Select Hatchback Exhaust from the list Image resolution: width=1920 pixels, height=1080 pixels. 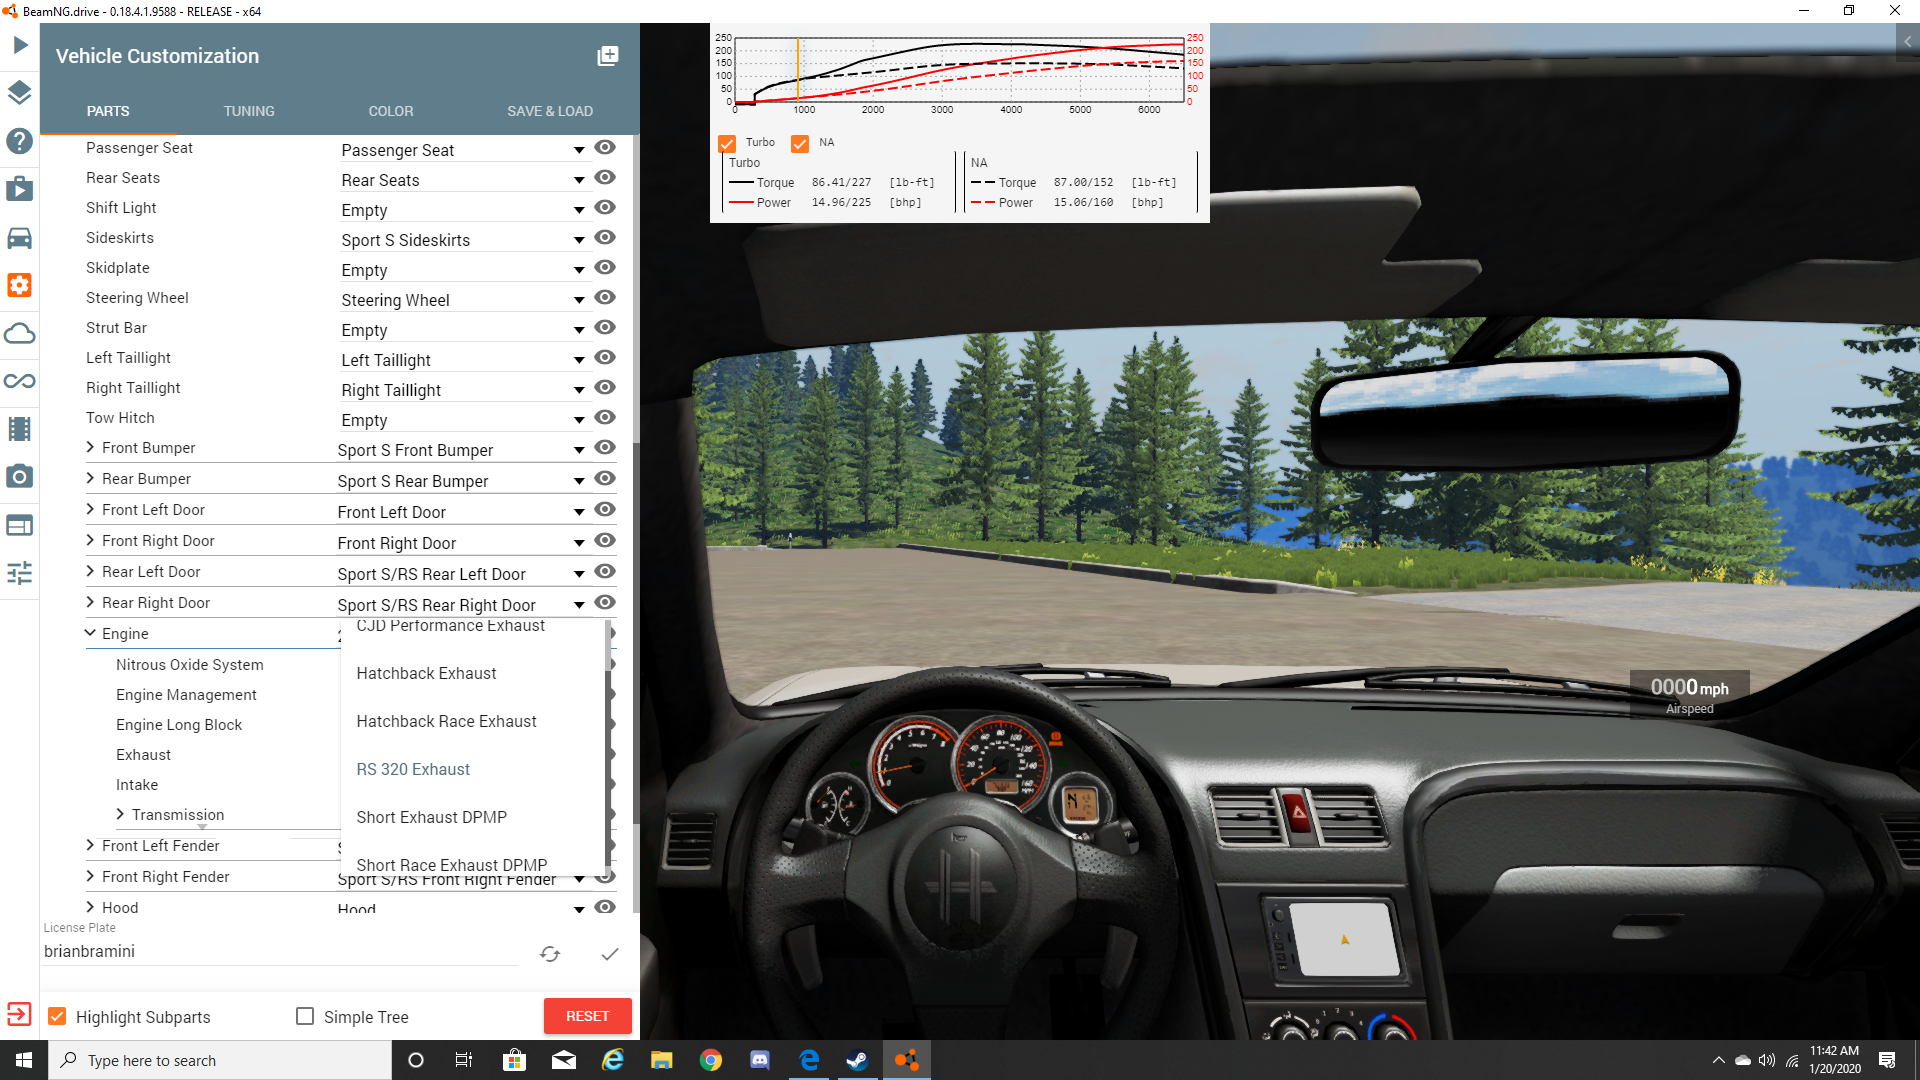point(473,674)
